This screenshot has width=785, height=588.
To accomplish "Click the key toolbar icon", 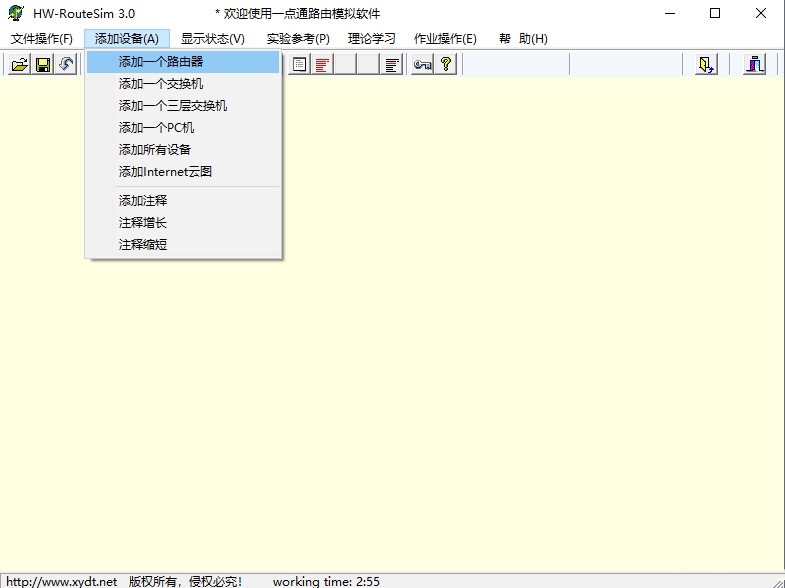I will point(423,64).
